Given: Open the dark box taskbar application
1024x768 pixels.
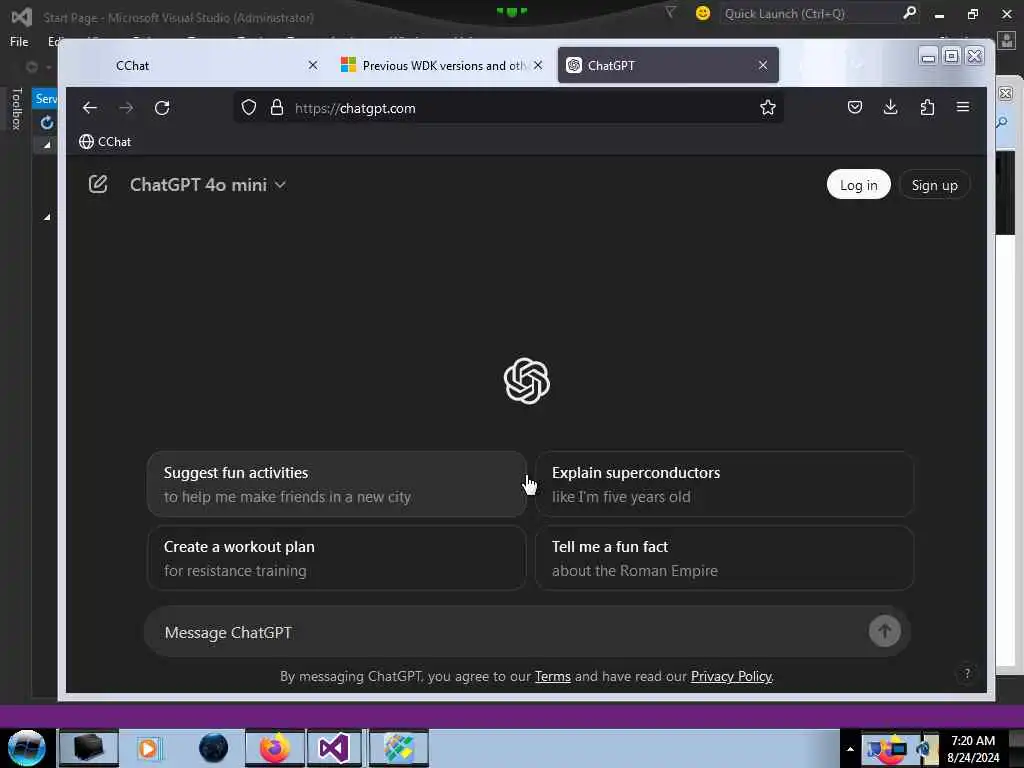Looking at the screenshot, I should 89,748.
